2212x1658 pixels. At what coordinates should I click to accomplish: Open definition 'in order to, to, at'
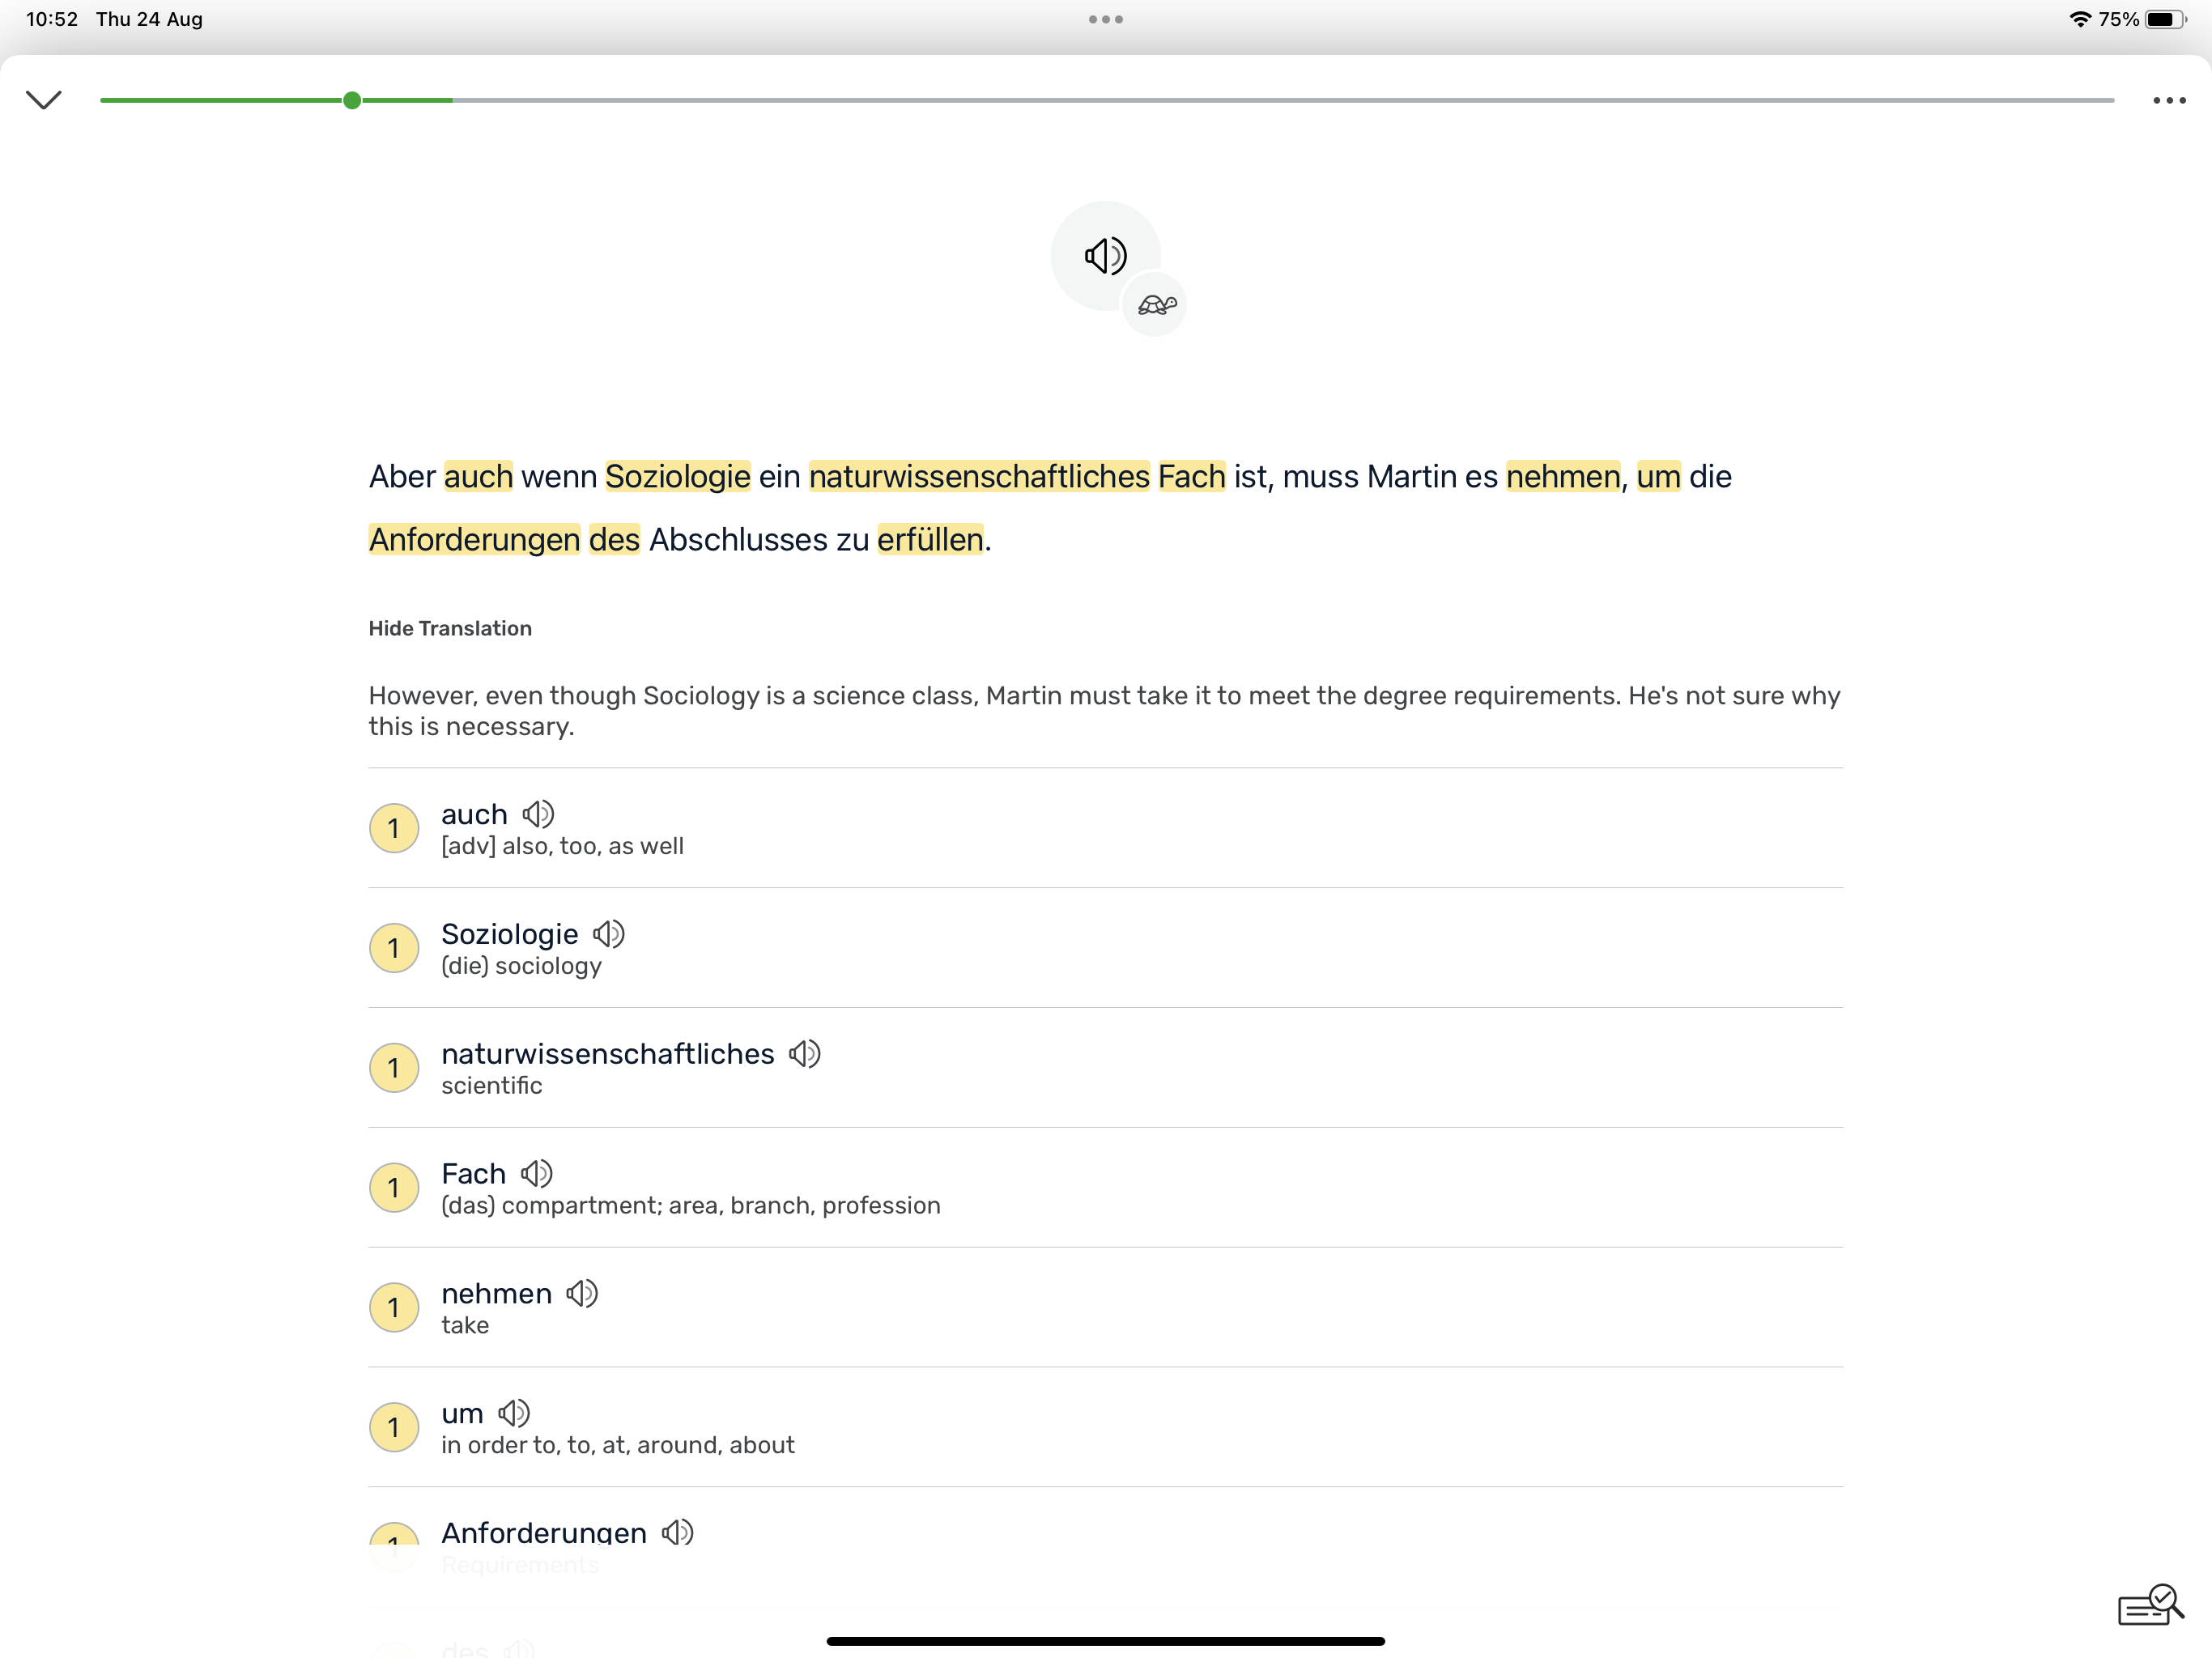coord(618,1445)
